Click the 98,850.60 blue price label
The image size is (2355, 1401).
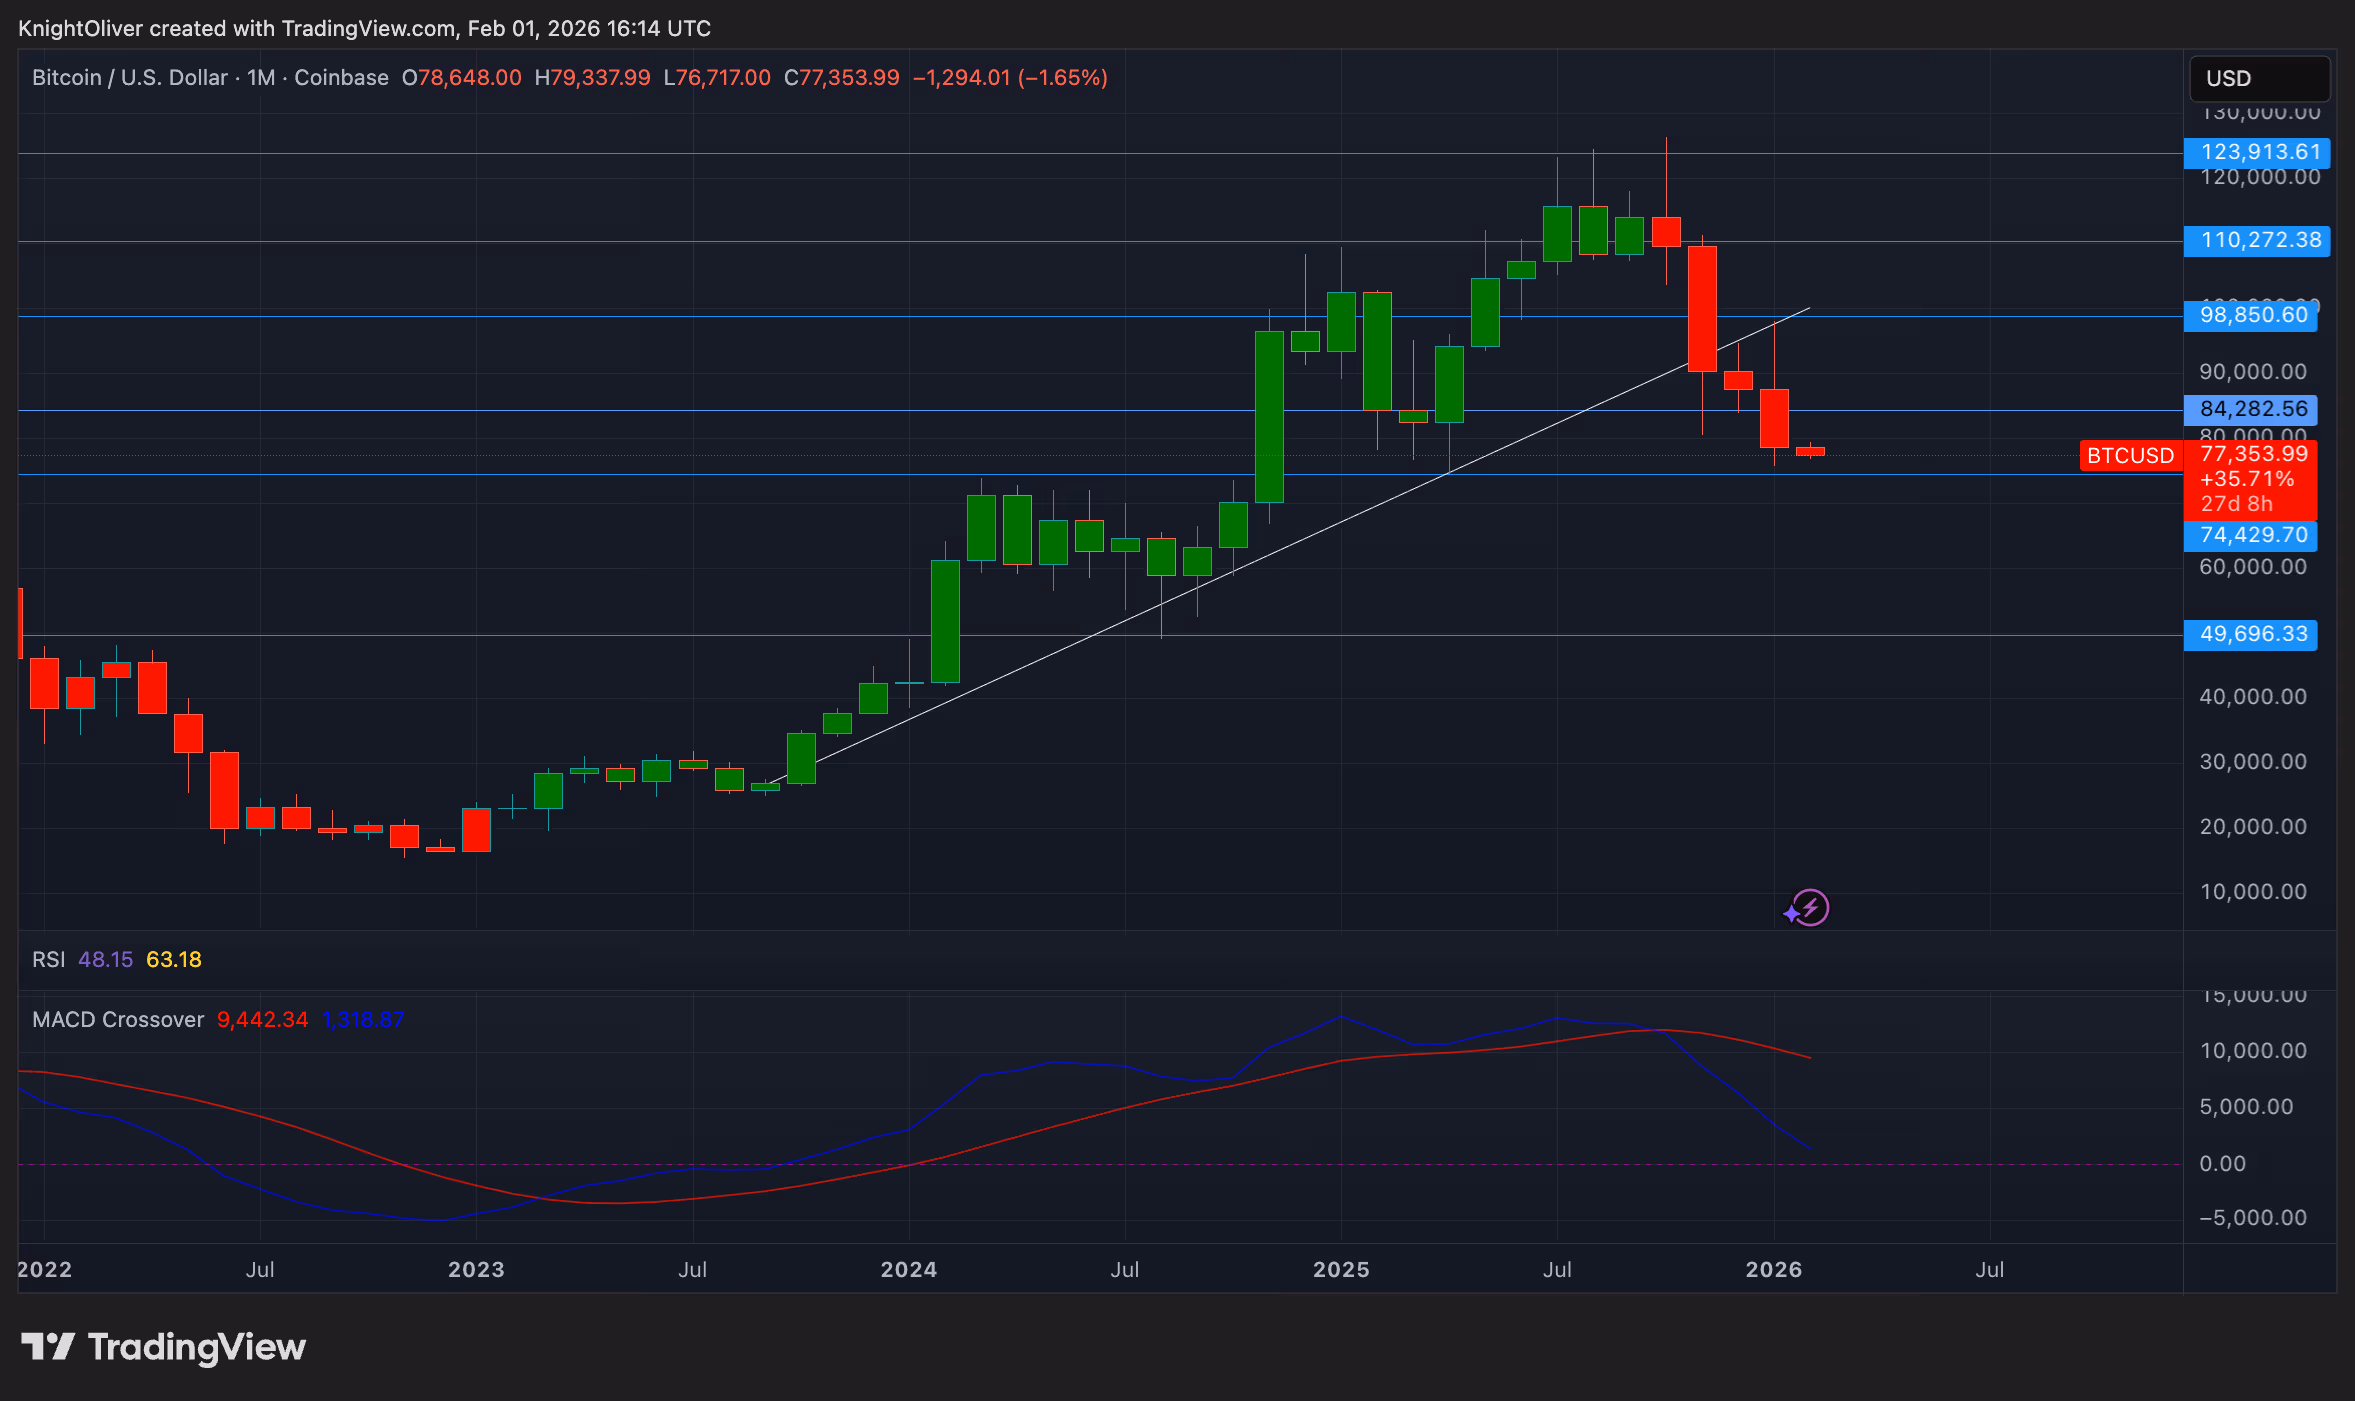pos(2252,316)
